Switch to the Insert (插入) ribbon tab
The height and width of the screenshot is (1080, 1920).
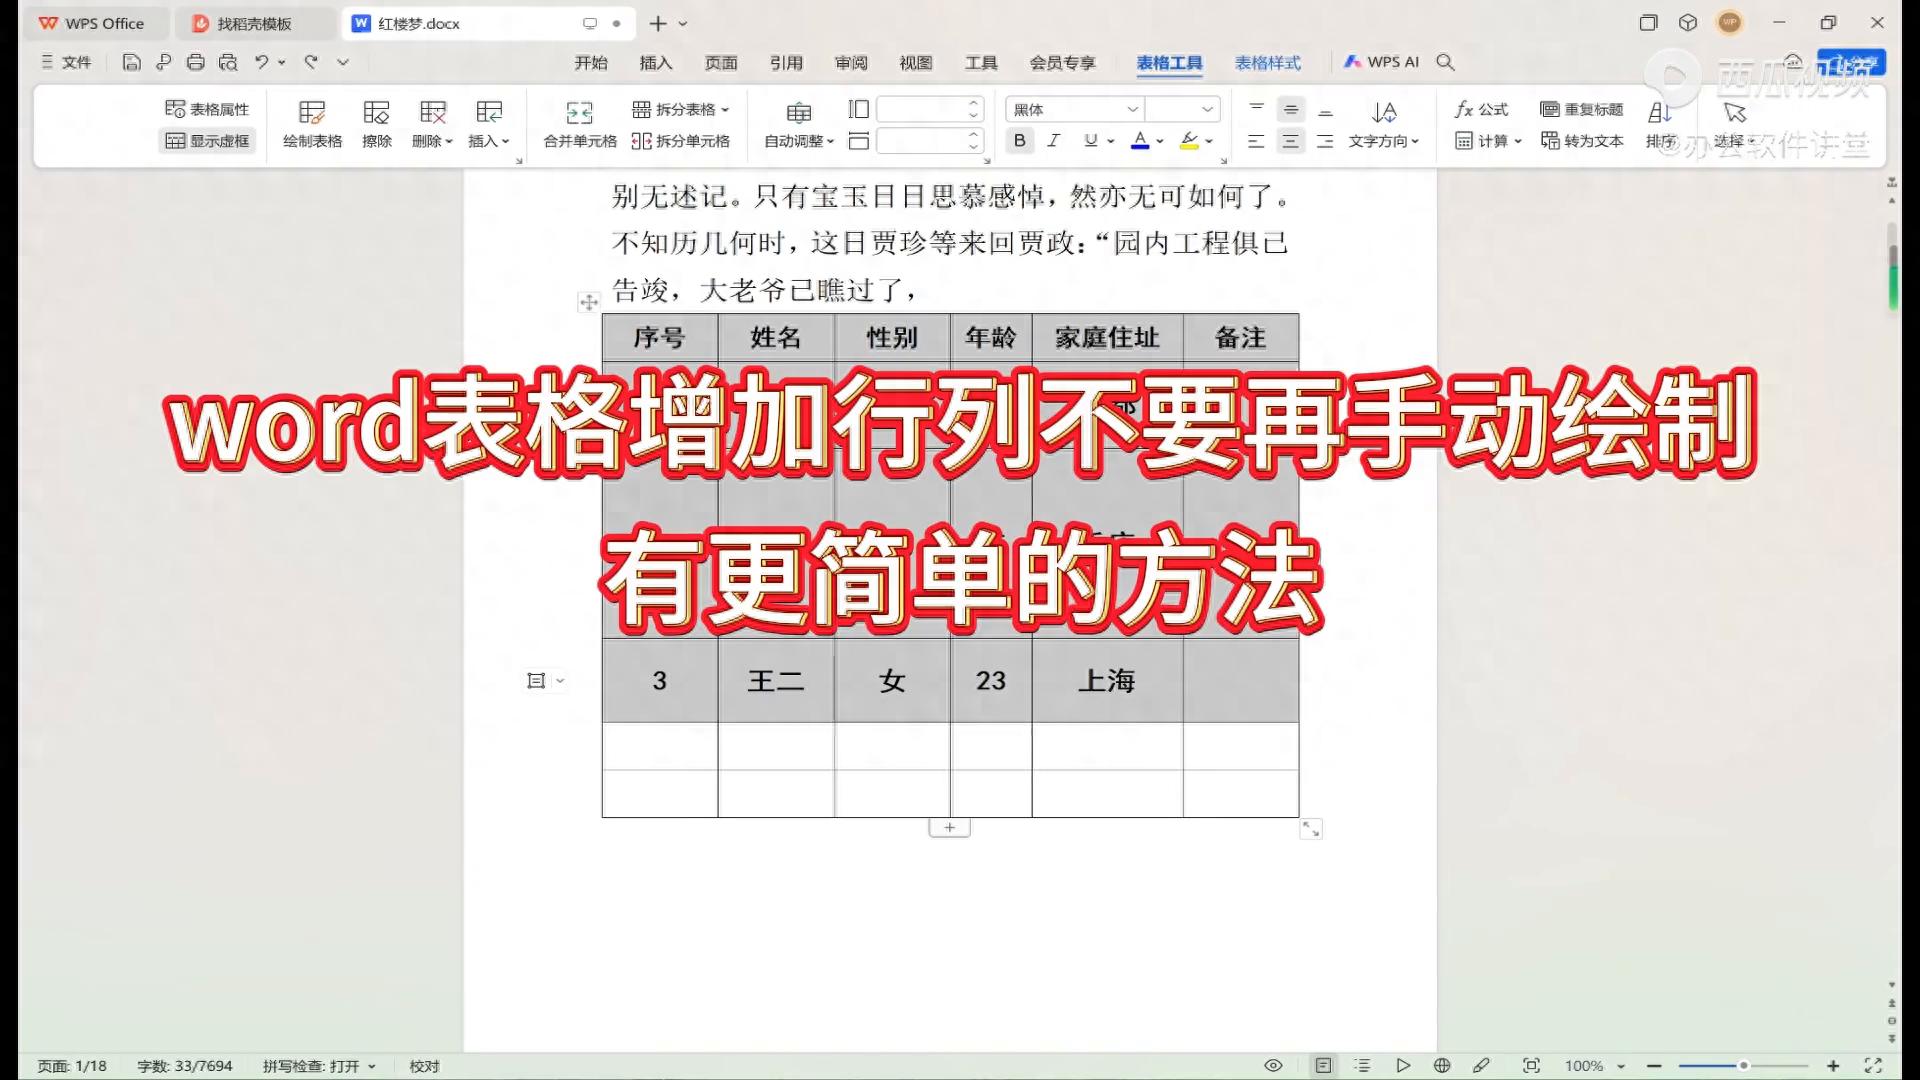click(655, 62)
